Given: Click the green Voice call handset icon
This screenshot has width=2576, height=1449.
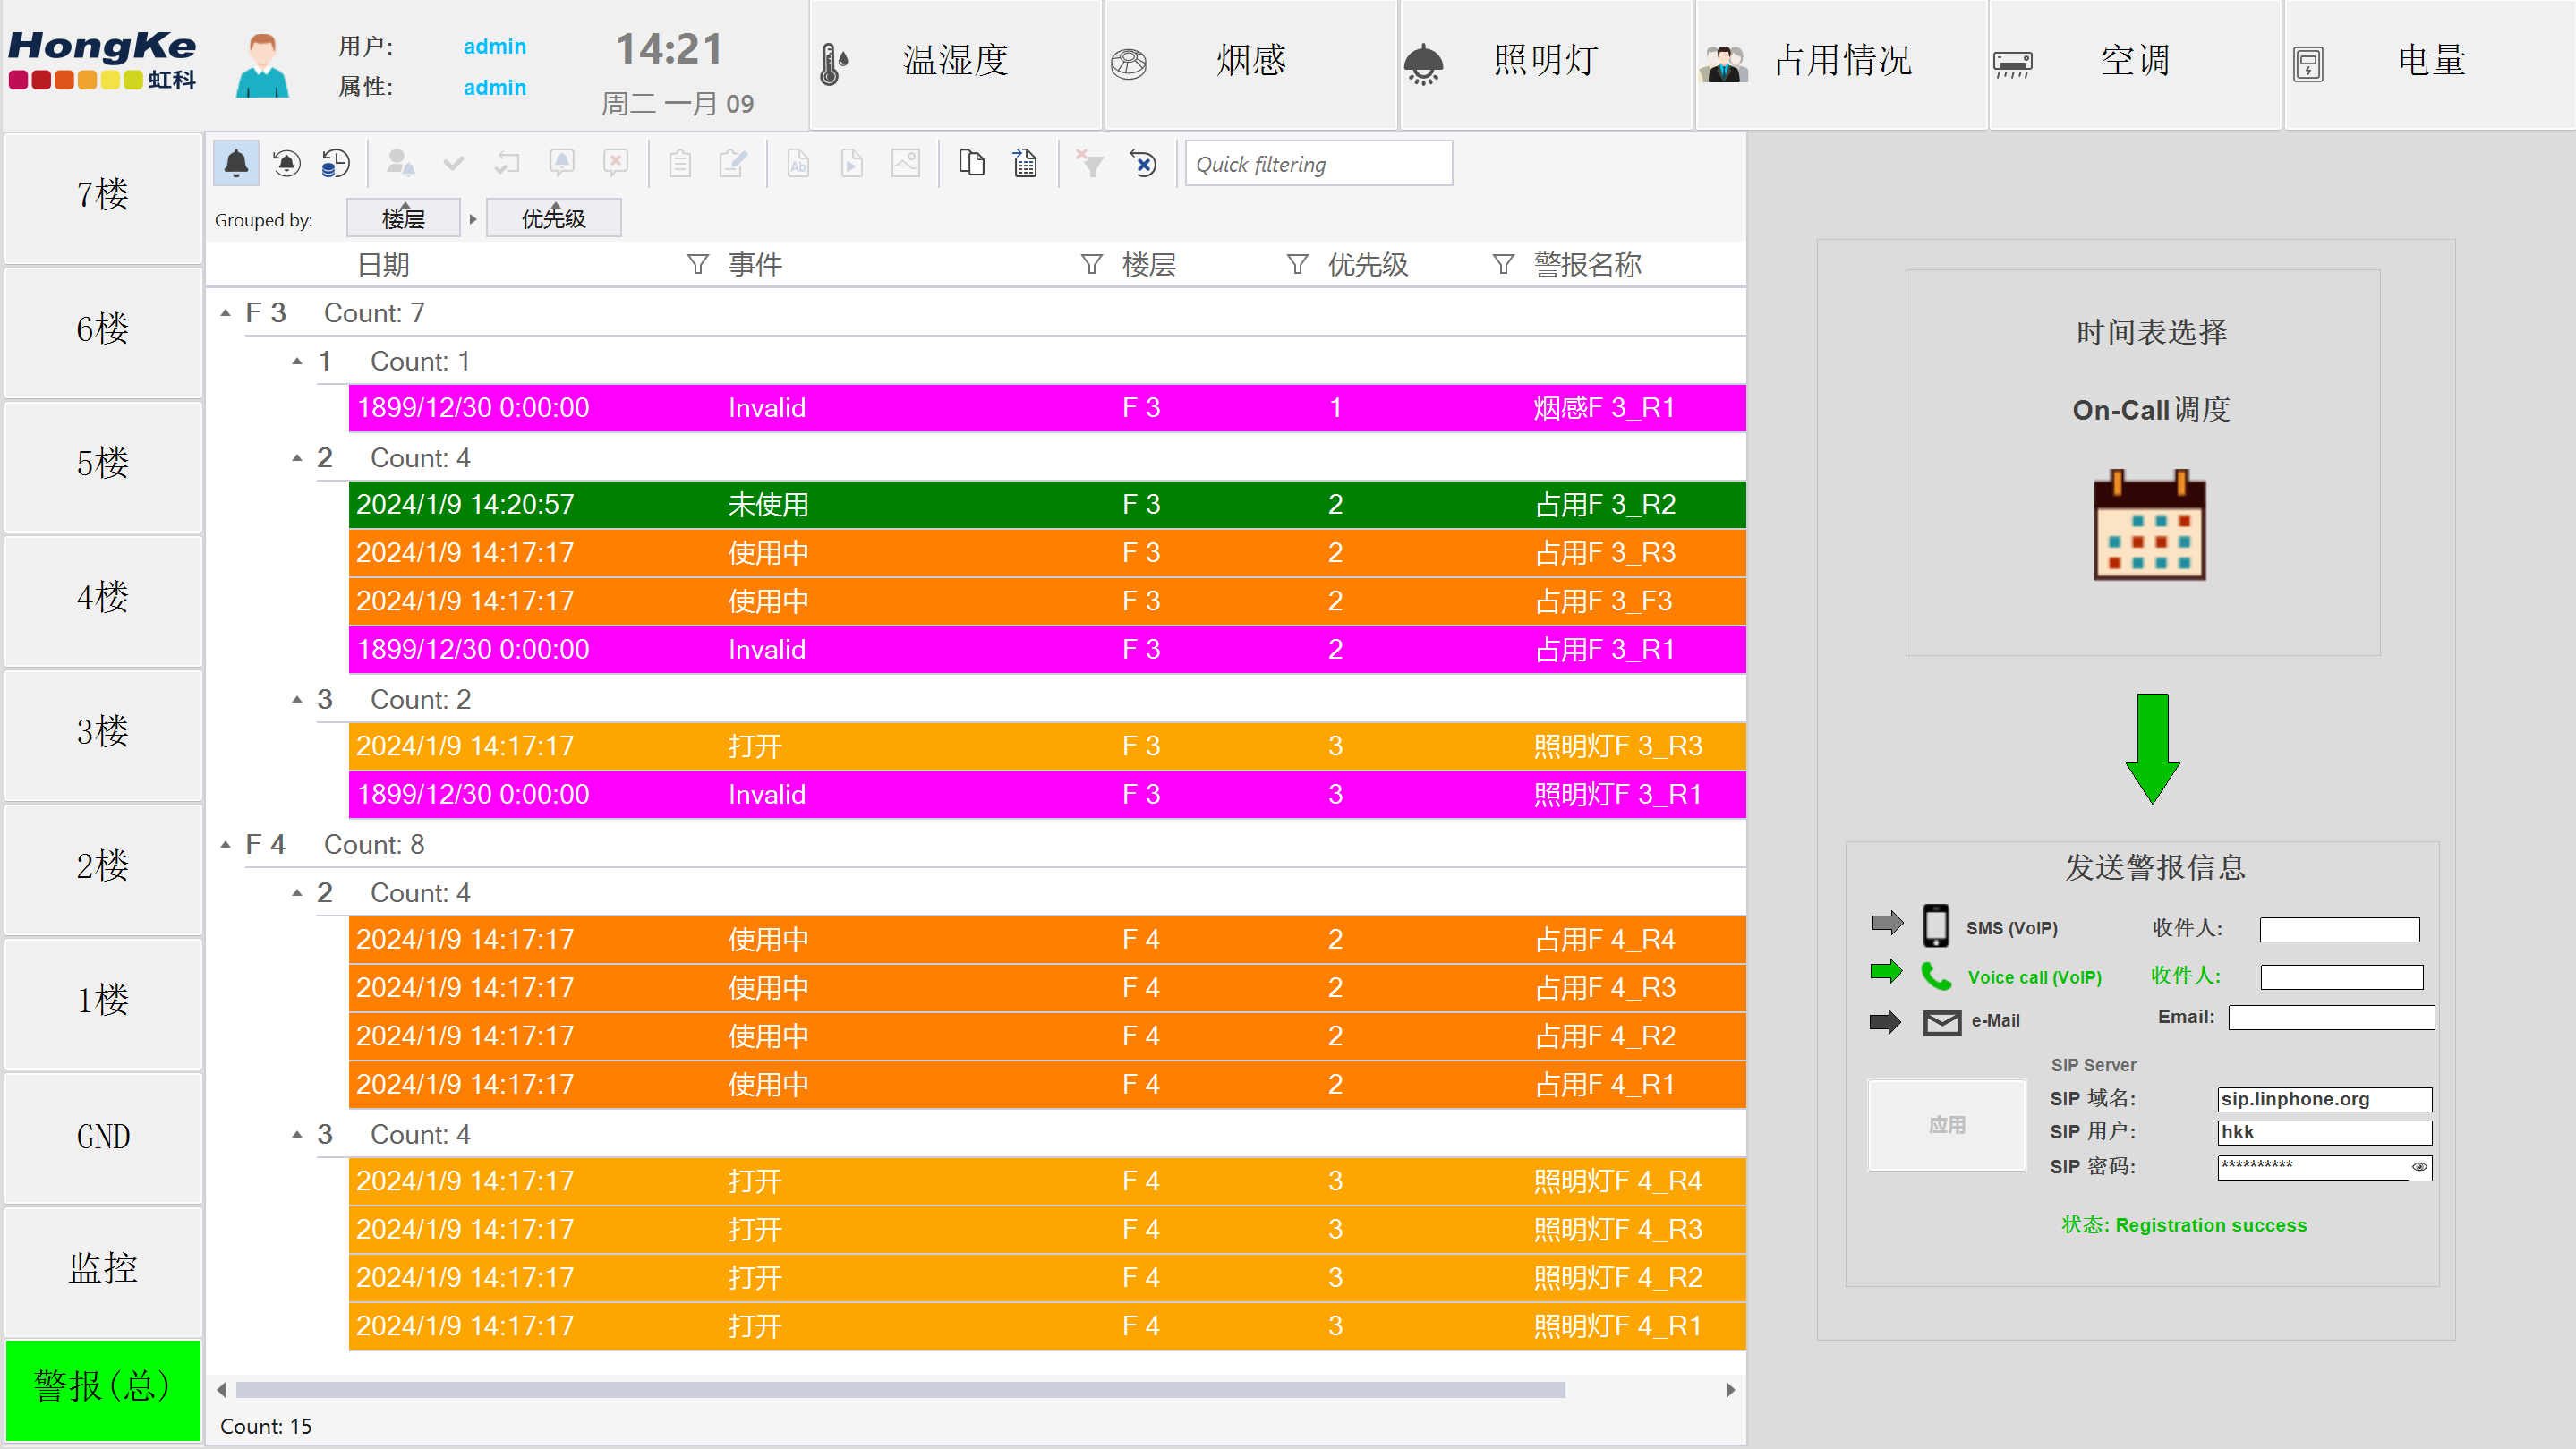Looking at the screenshot, I should tap(1936, 975).
